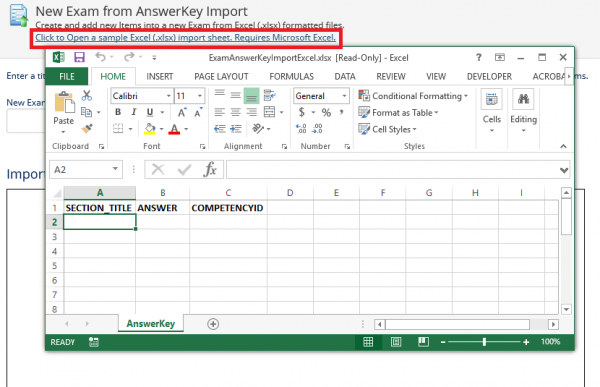Expand the formula bar chevron

(564, 170)
